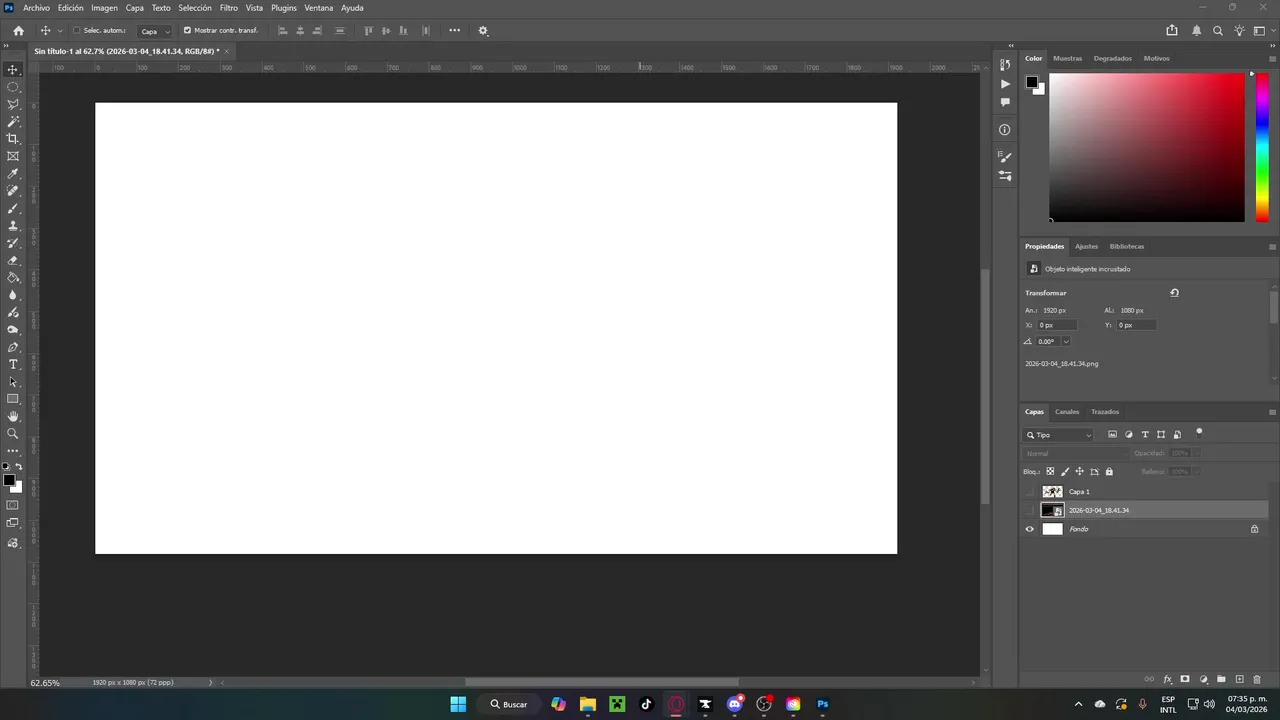Select the History Brush tool

(x=13, y=243)
